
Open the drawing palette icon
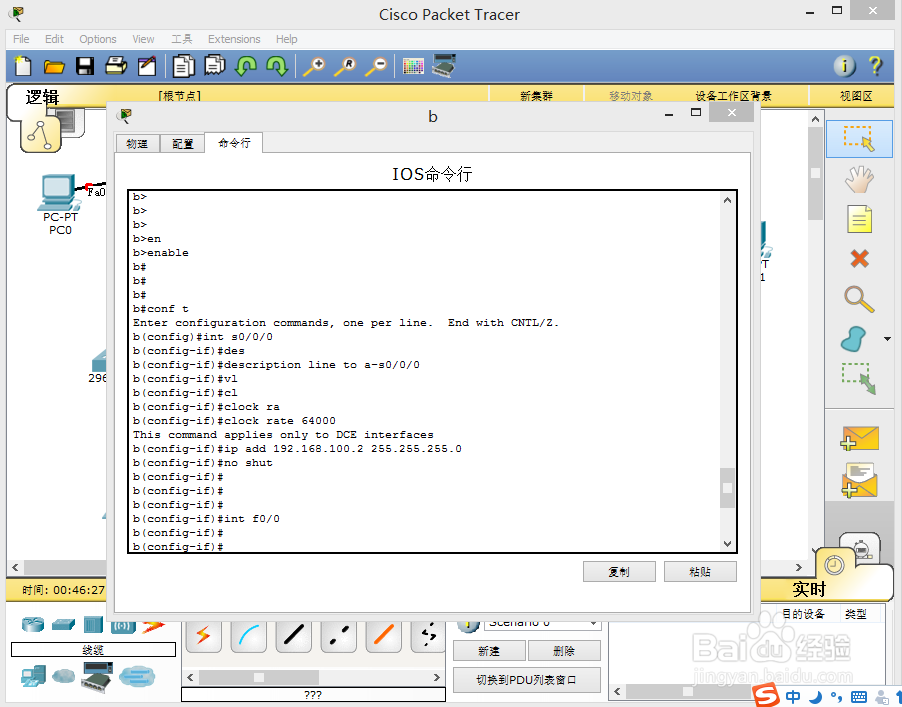(x=413, y=66)
